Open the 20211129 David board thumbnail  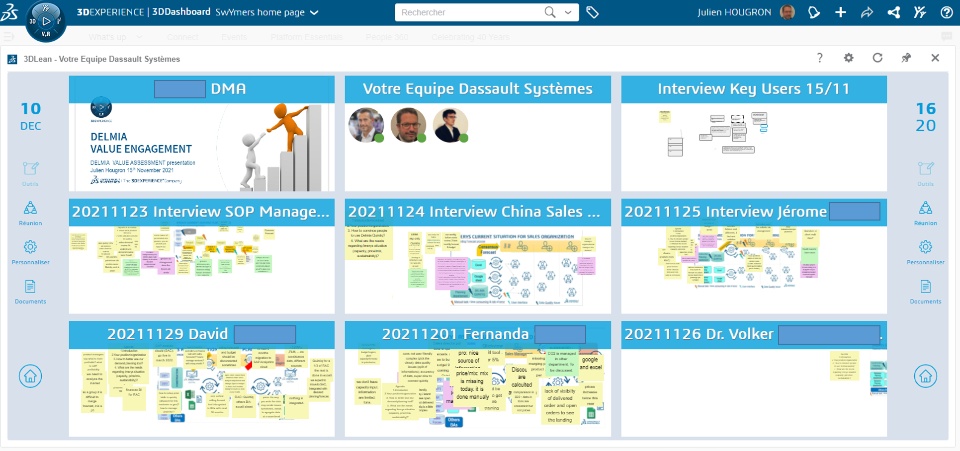point(201,393)
